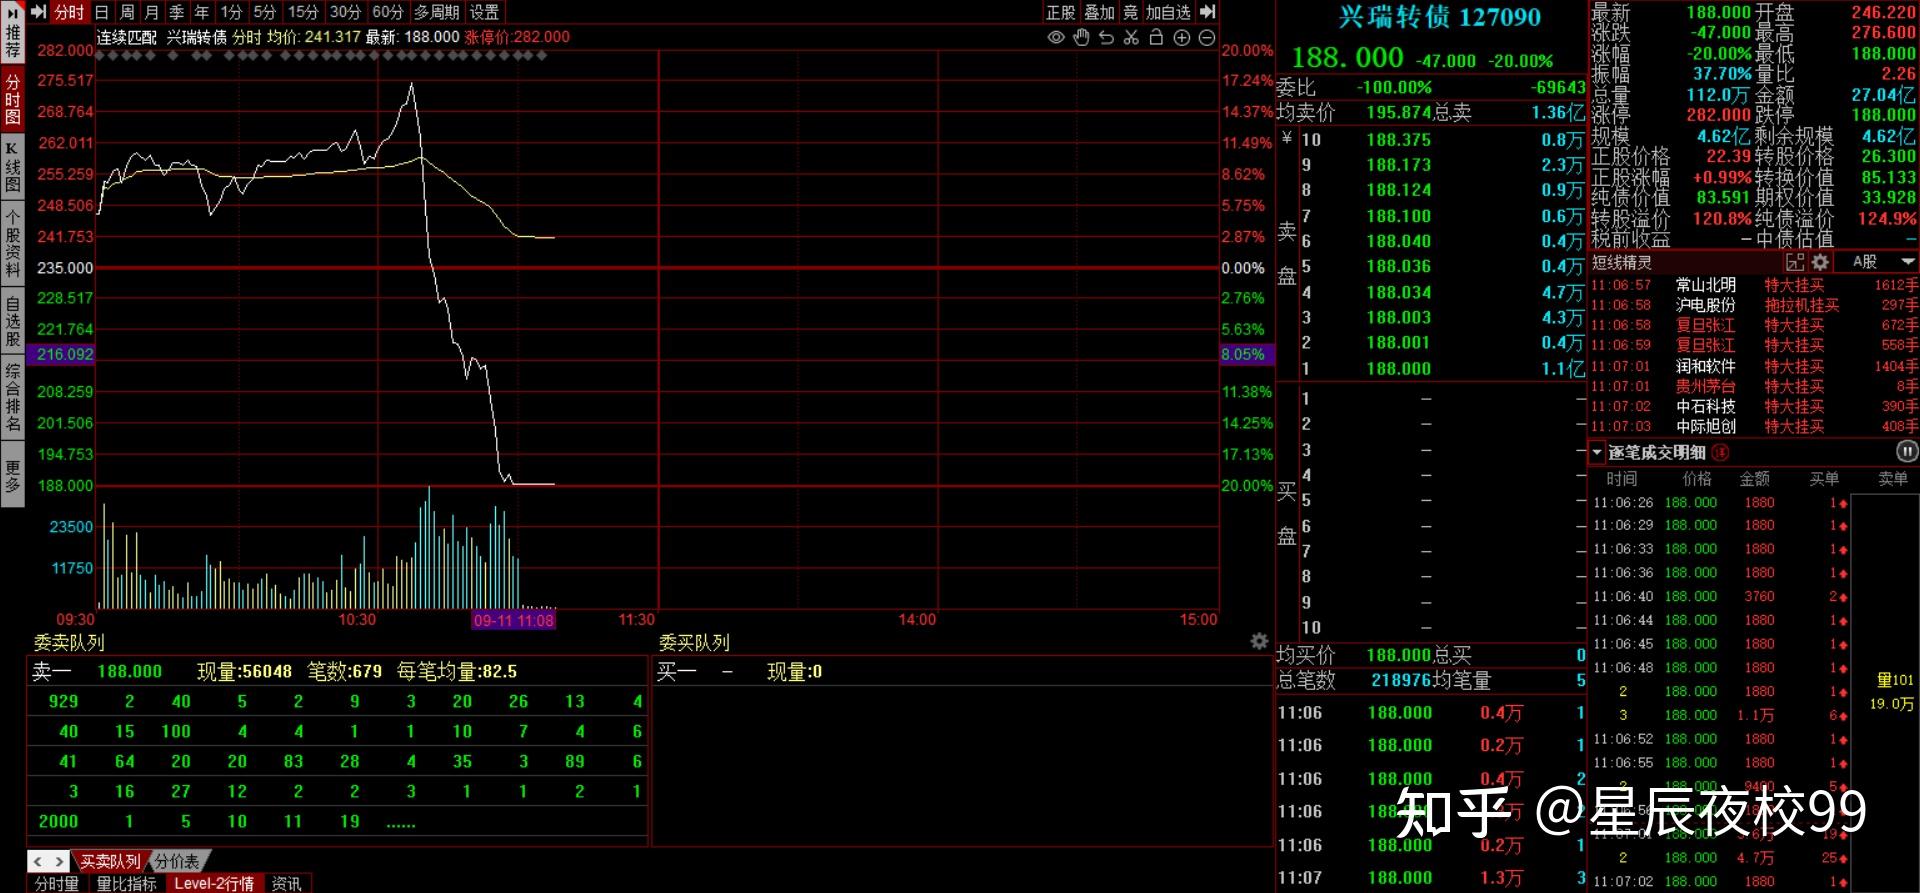Click the 竞 auction button
This screenshot has height=893, width=1920.
1131,12
